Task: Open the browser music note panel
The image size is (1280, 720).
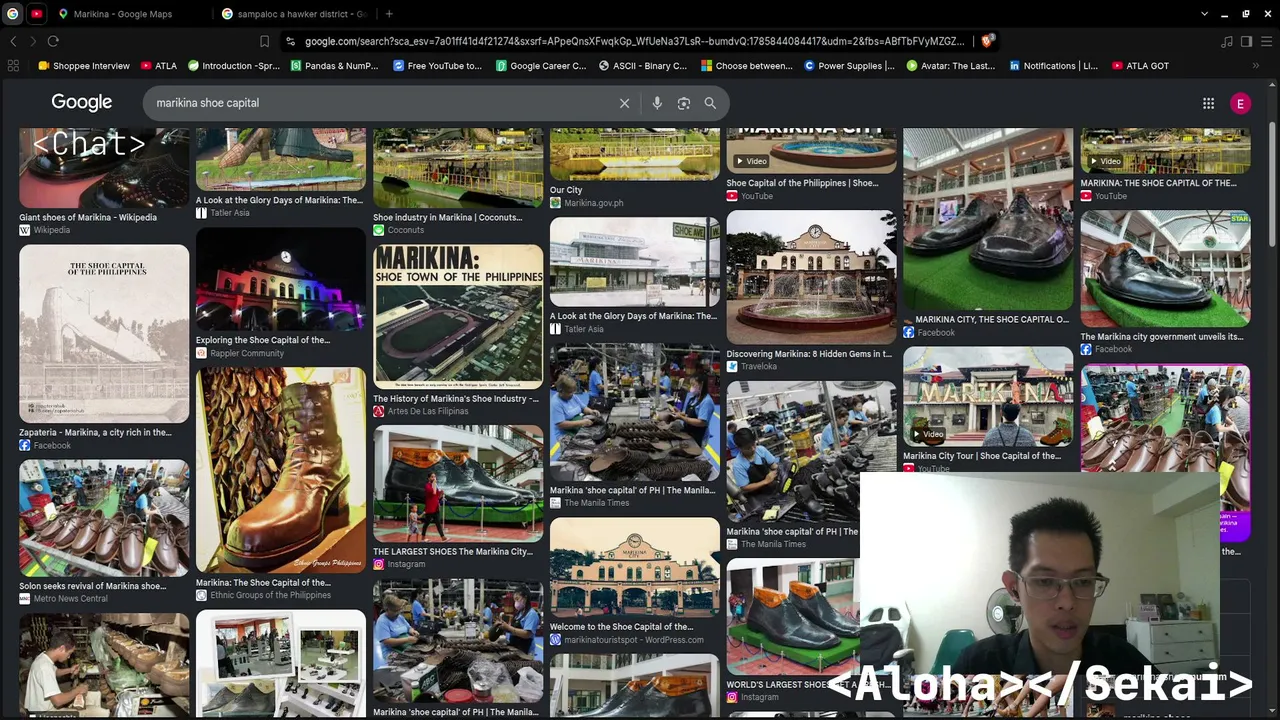Action: pos(1227,41)
